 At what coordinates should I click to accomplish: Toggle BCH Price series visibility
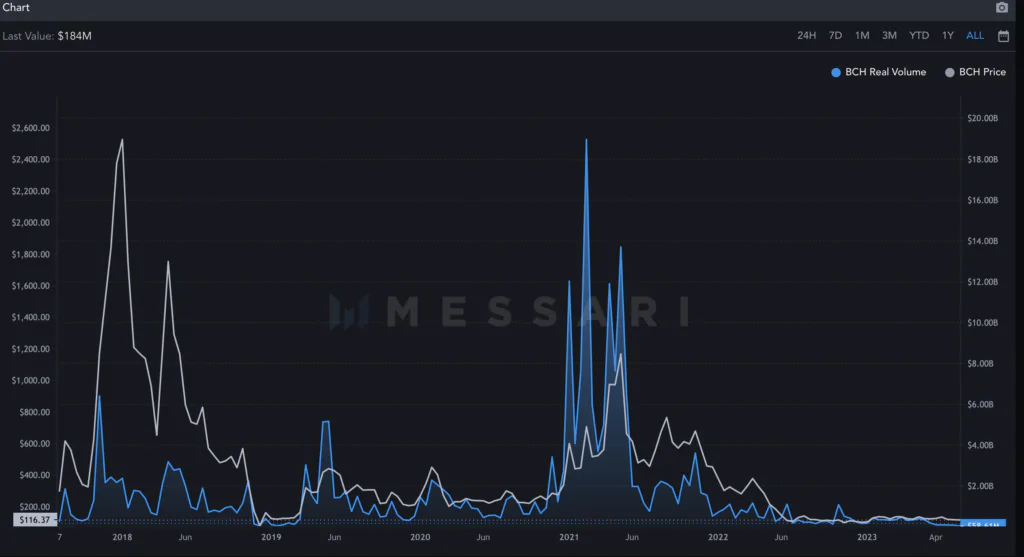point(975,72)
